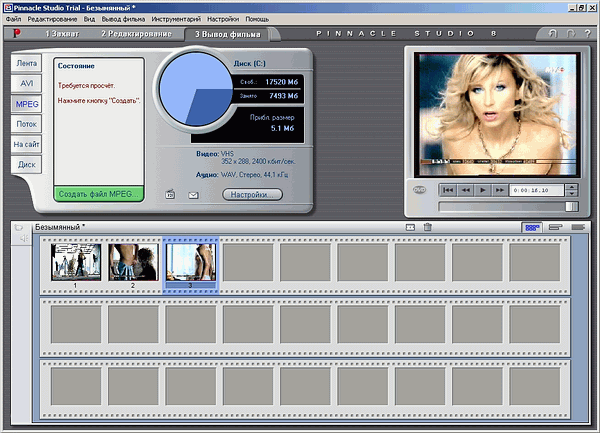Click the Требуется просчёт status message
Image resolution: width=600 pixels, height=433 pixels.
(x=86, y=86)
